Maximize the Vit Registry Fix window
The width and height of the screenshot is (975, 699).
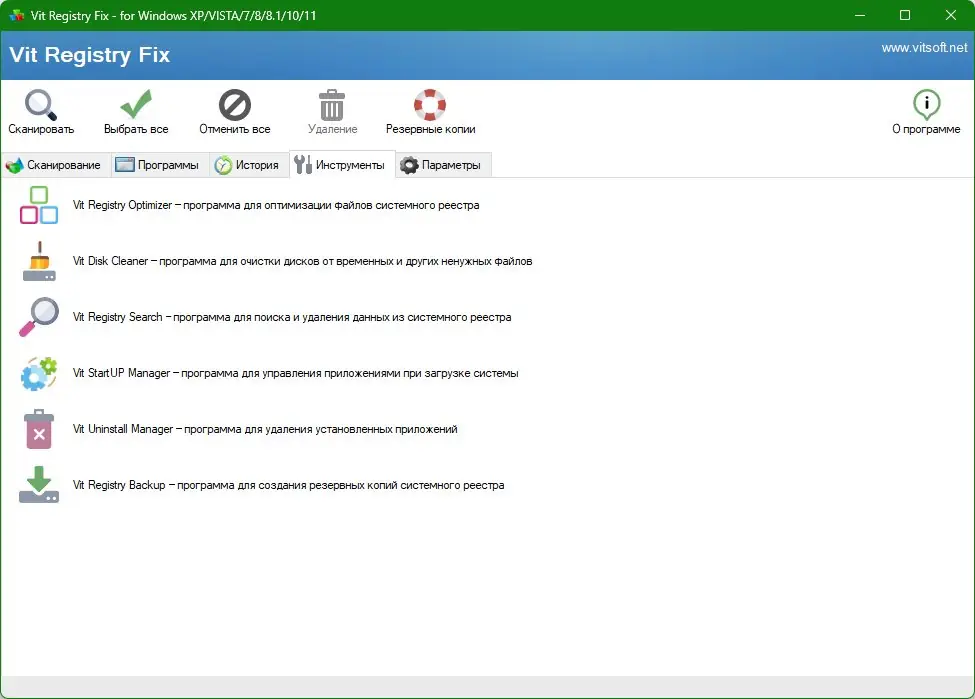coord(905,15)
